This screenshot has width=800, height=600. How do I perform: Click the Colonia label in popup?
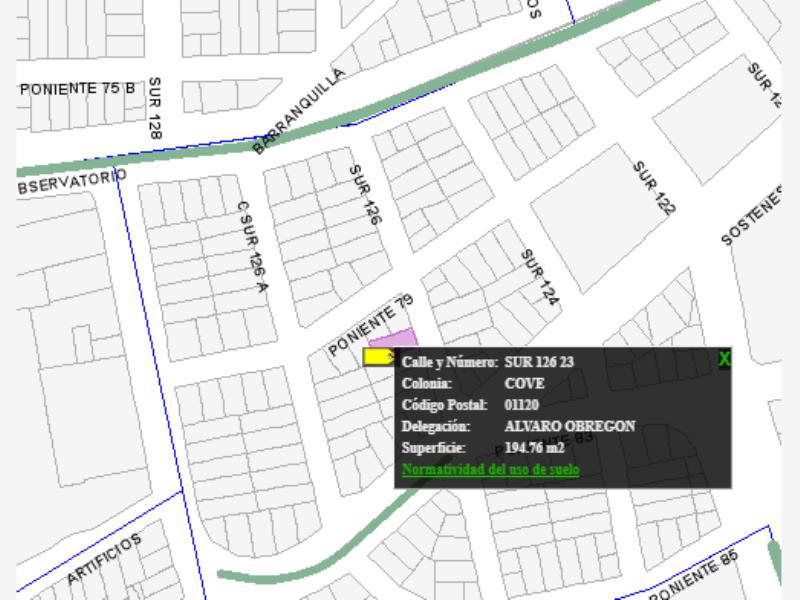pyautogui.click(x=427, y=383)
